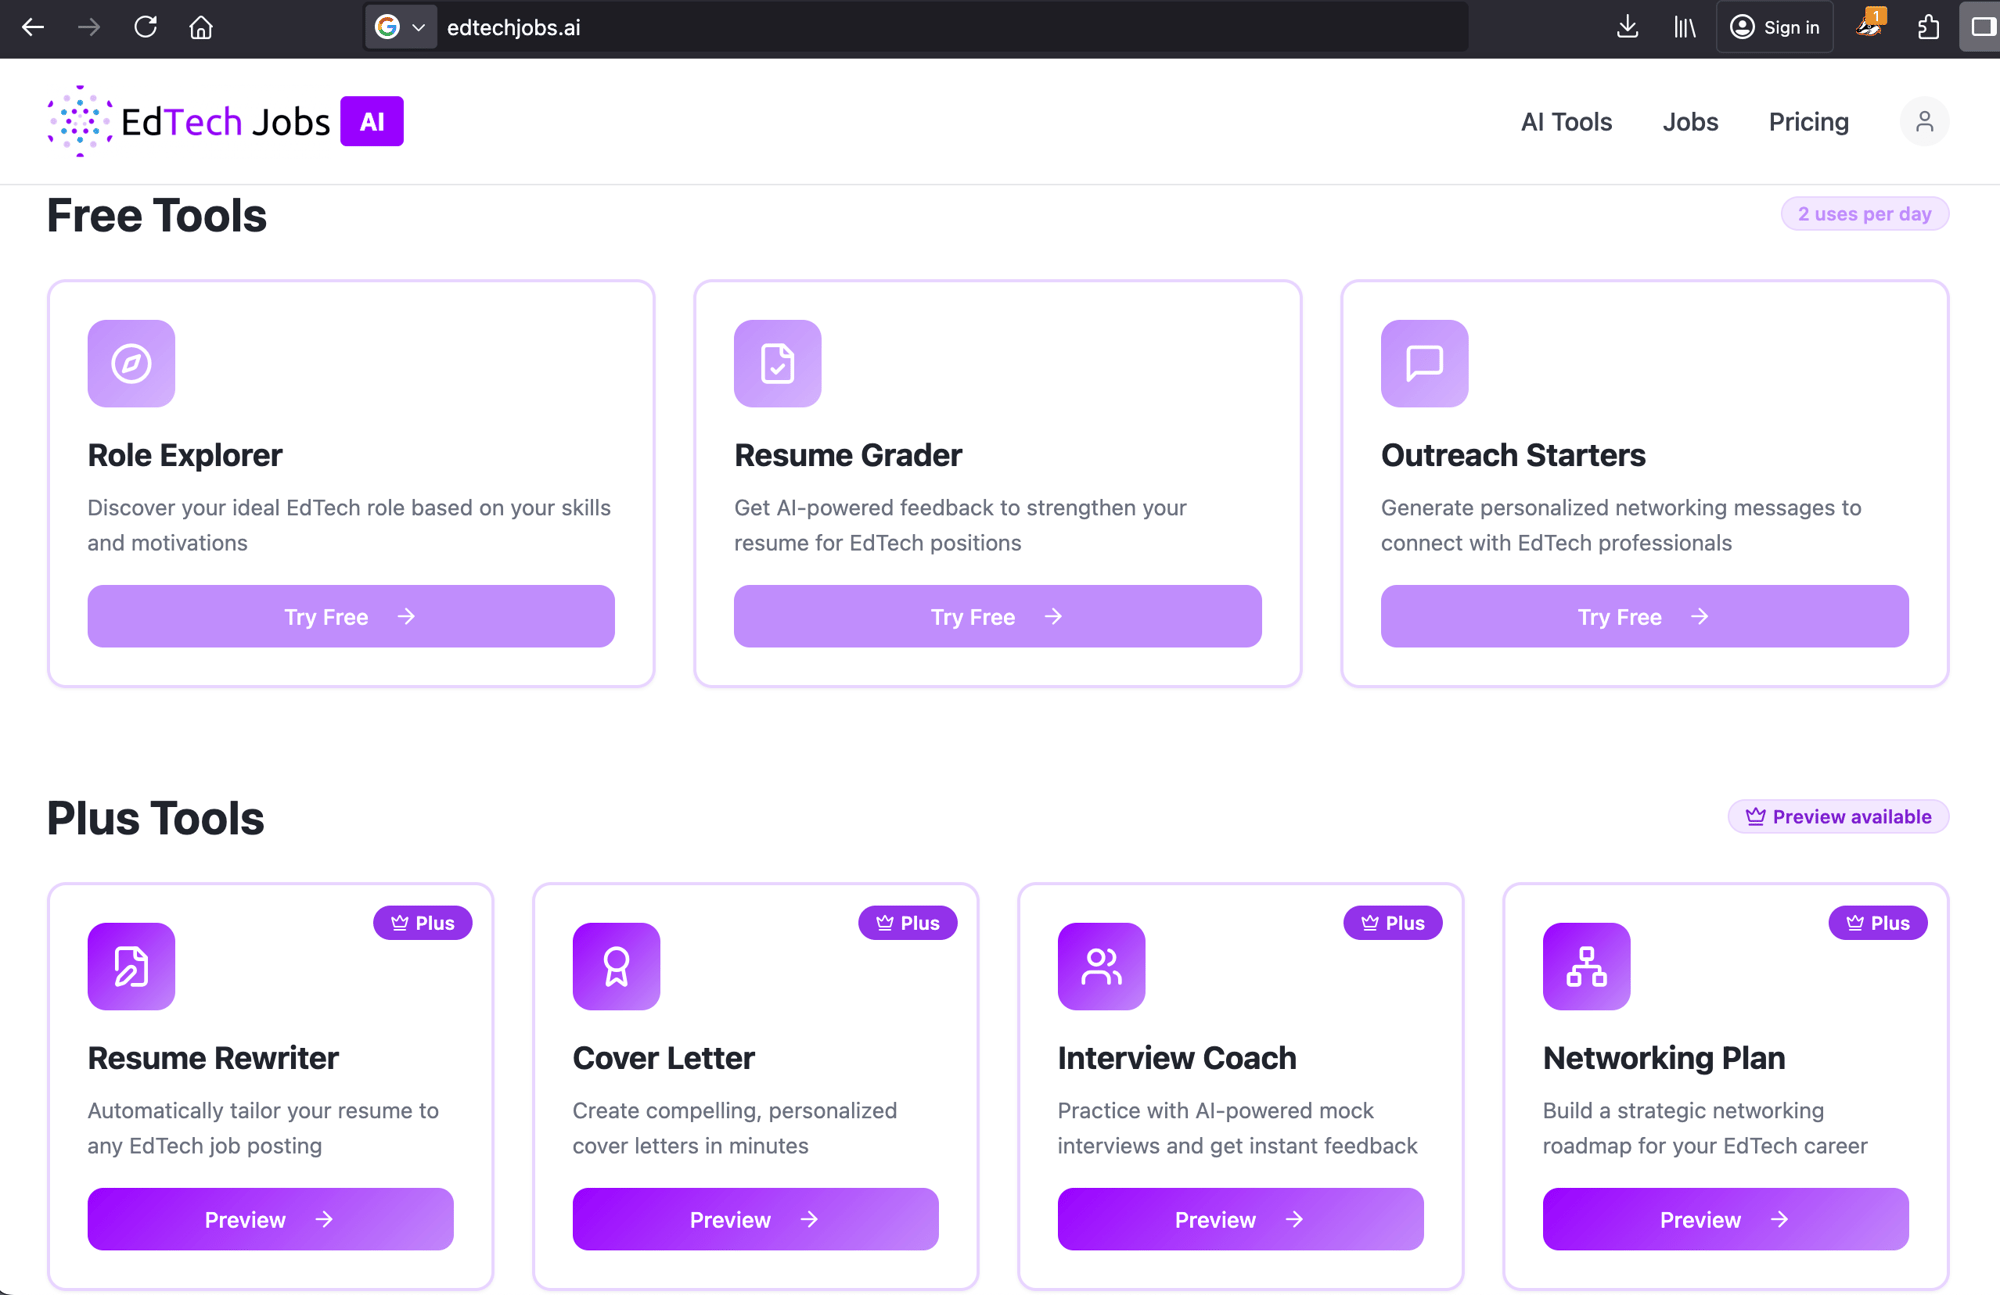Click Try Free on Outreach Starters
The height and width of the screenshot is (1295, 2000).
(x=1644, y=616)
